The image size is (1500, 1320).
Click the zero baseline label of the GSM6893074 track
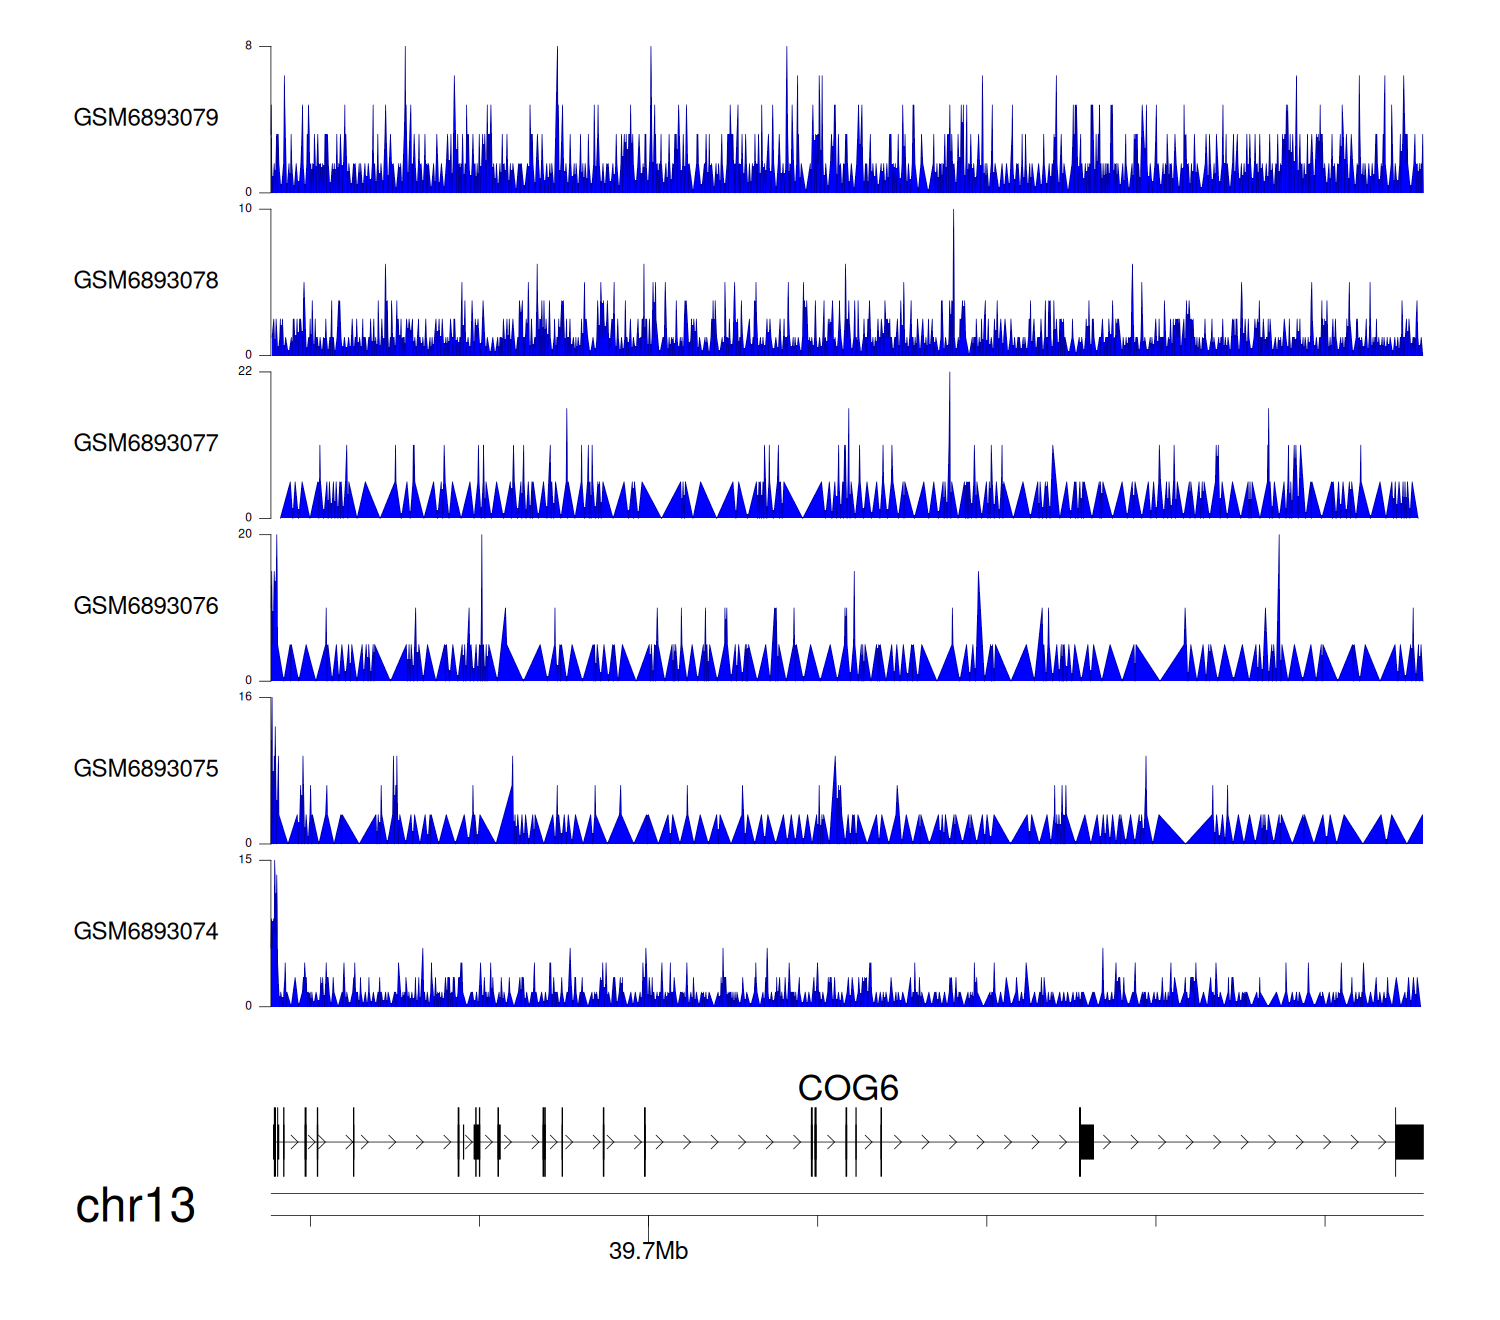249,1006
